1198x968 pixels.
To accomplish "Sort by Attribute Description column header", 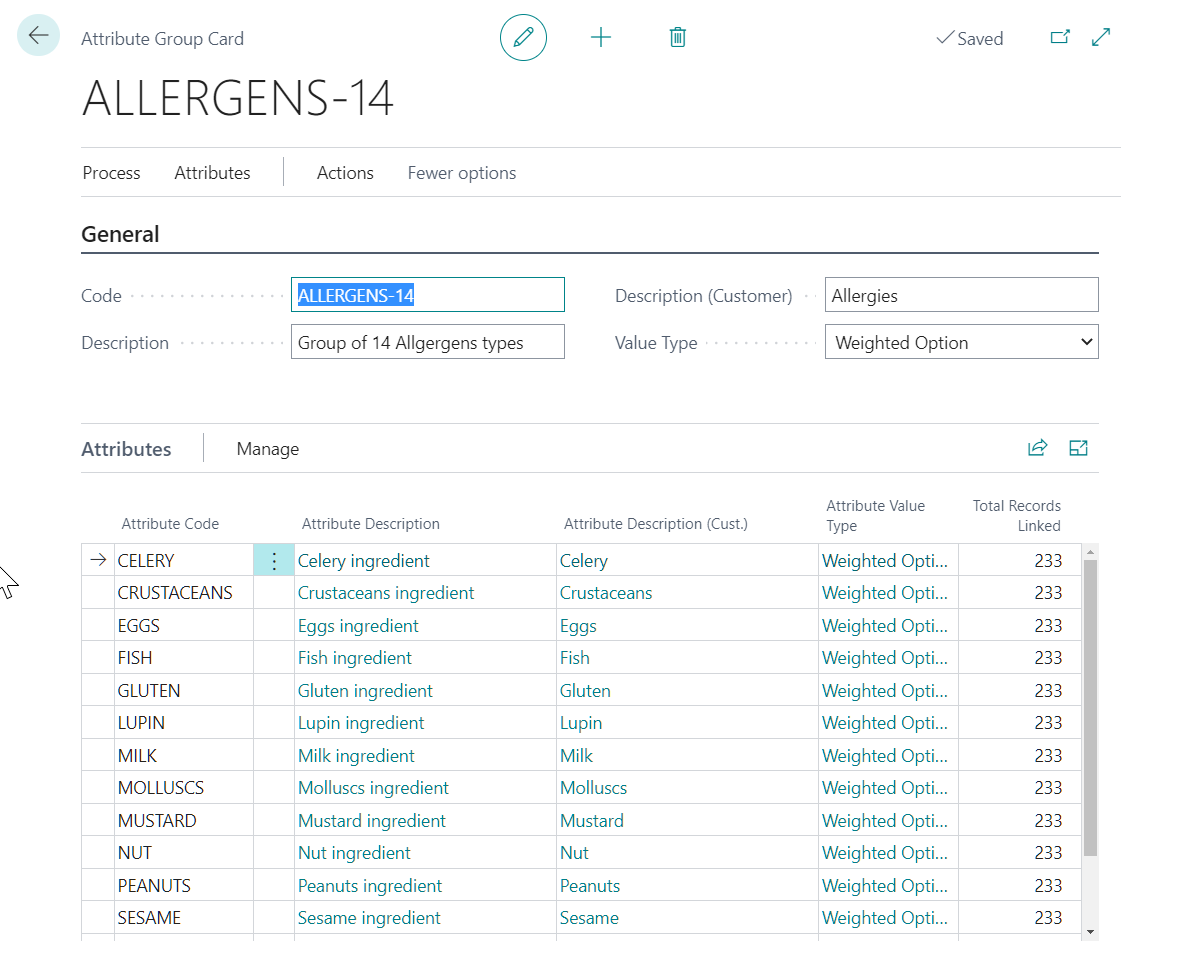I will click(371, 524).
